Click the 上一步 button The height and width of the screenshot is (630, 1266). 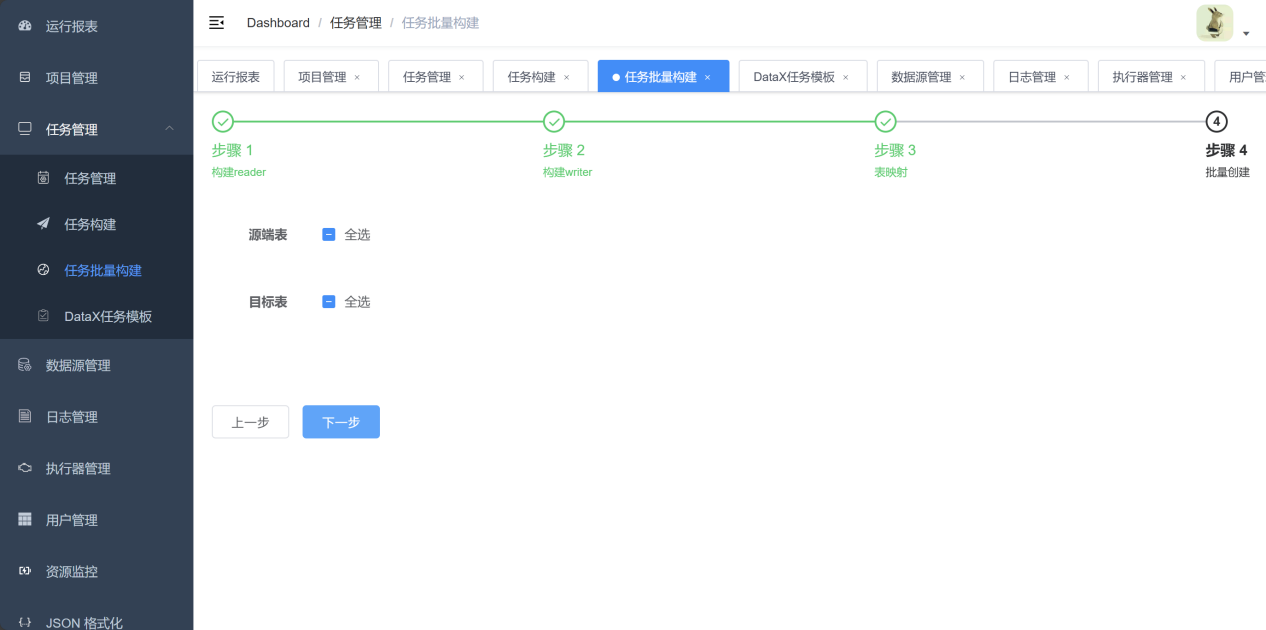pyautogui.click(x=250, y=422)
